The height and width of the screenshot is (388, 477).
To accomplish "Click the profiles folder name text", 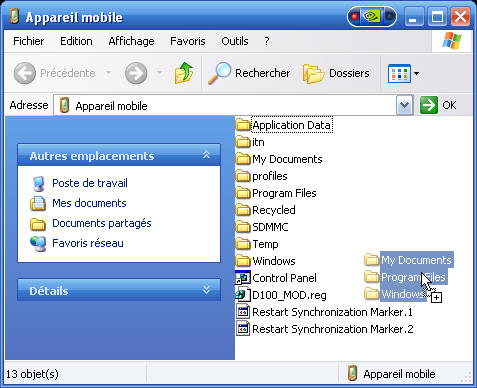I will [270, 176].
